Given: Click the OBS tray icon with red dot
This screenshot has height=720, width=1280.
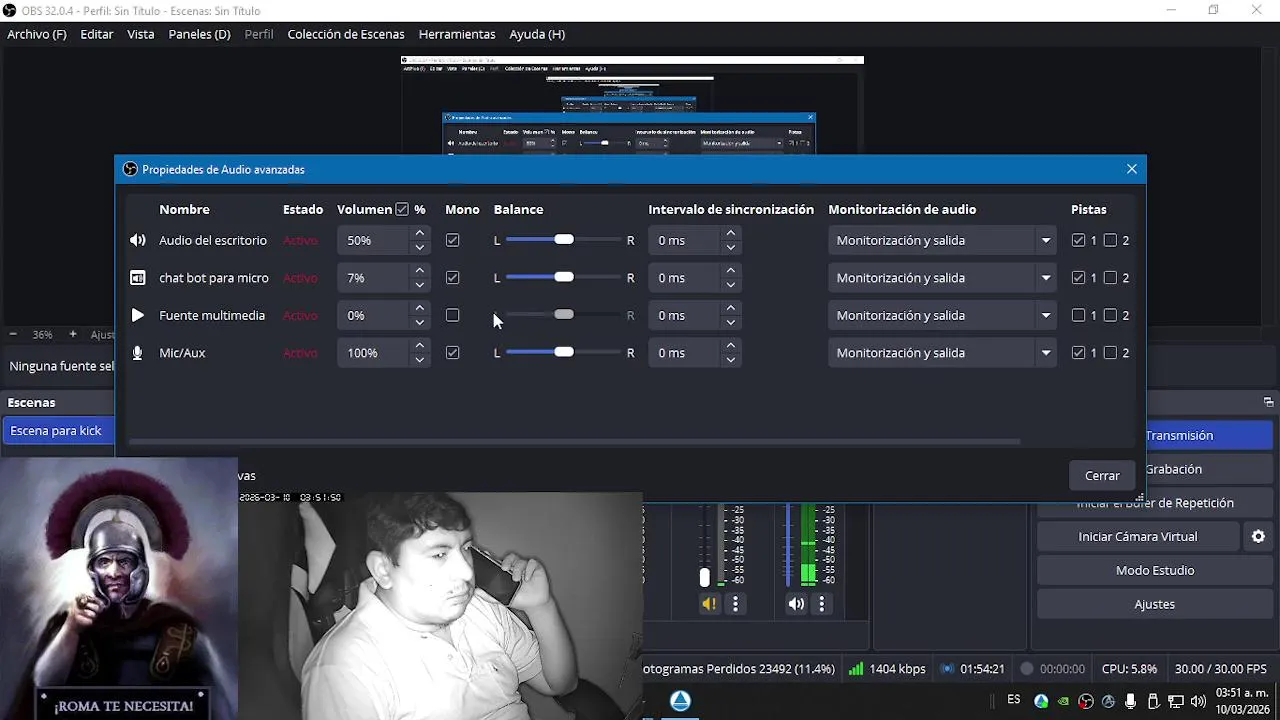Looking at the screenshot, I should (x=1086, y=701).
